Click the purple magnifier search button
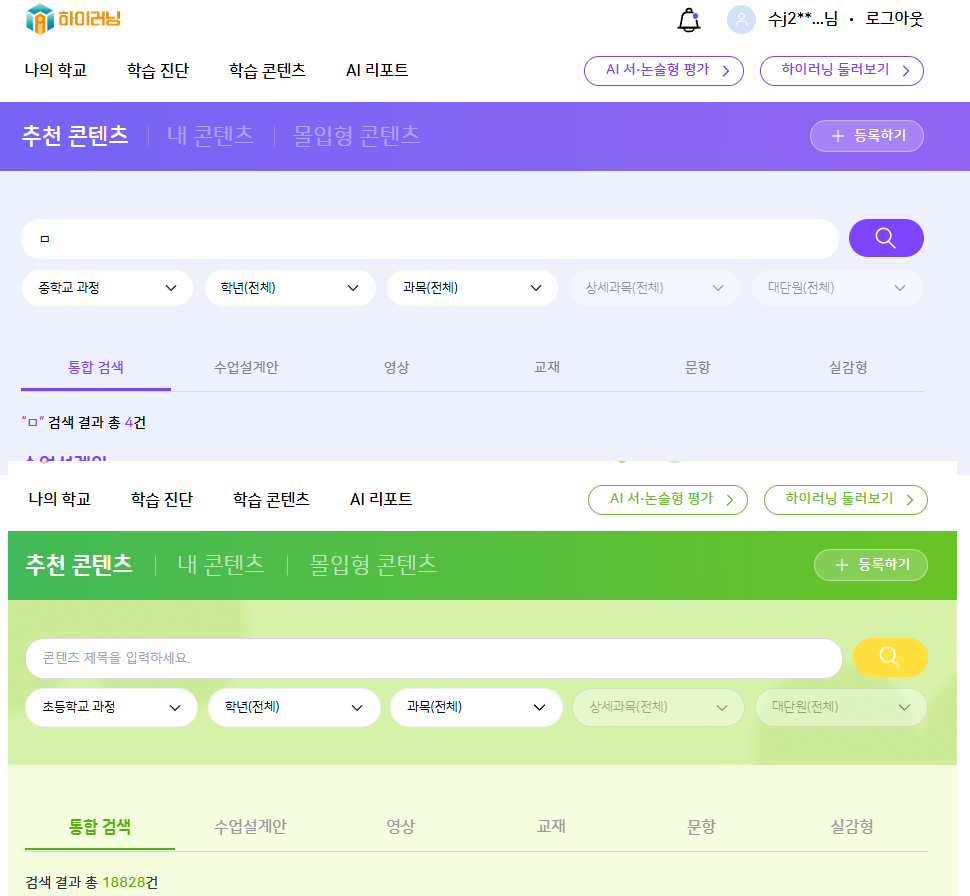Viewport: 970px width, 896px height. (886, 238)
